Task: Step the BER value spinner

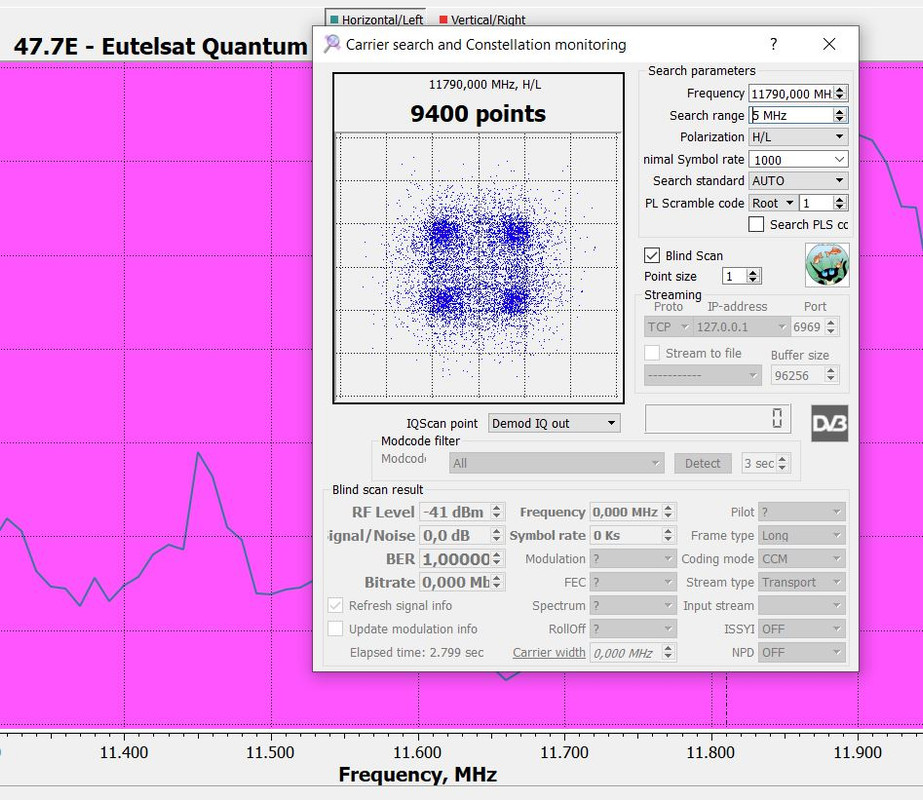Action: tap(497, 559)
